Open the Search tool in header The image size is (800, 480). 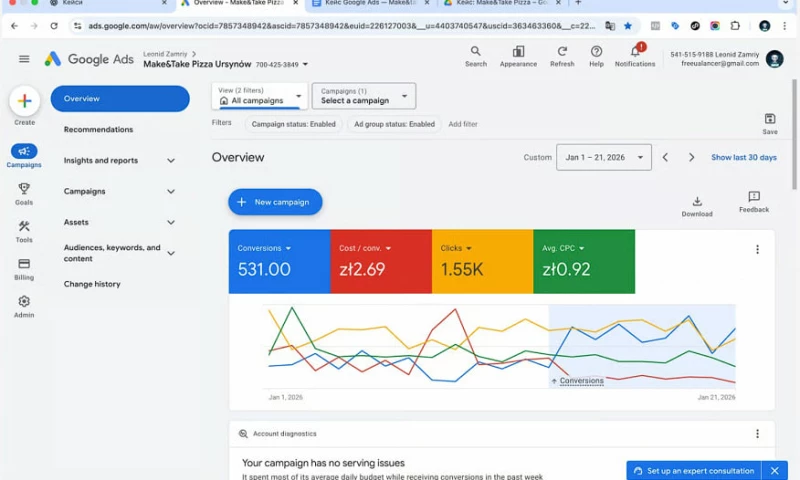(x=475, y=52)
